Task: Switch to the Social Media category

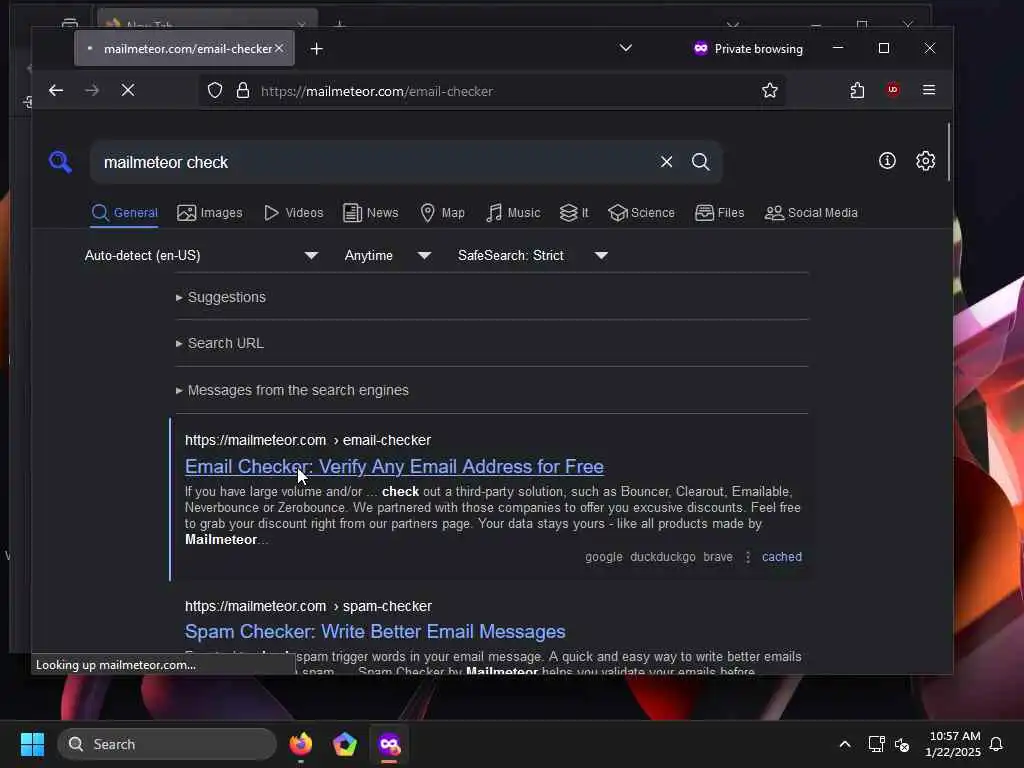Action: point(811,213)
